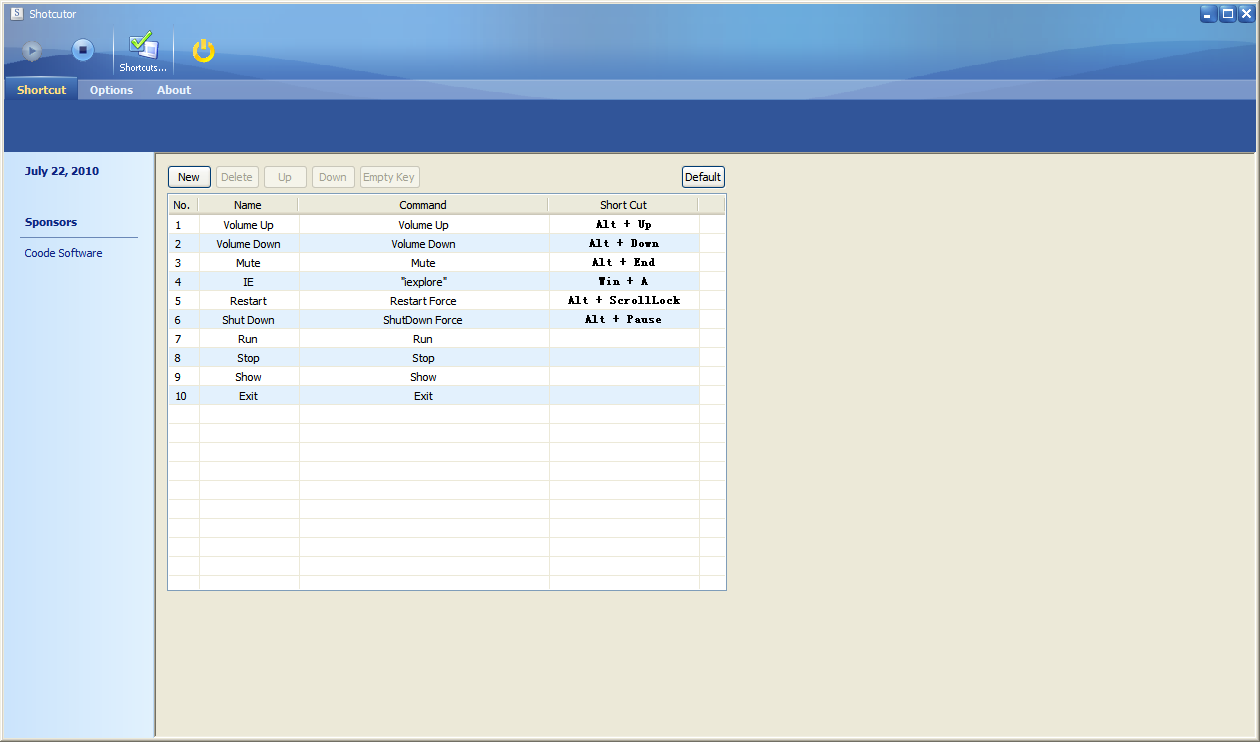This screenshot has width=1260, height=742.
Task: Click the Command column header
Action: 423,205
